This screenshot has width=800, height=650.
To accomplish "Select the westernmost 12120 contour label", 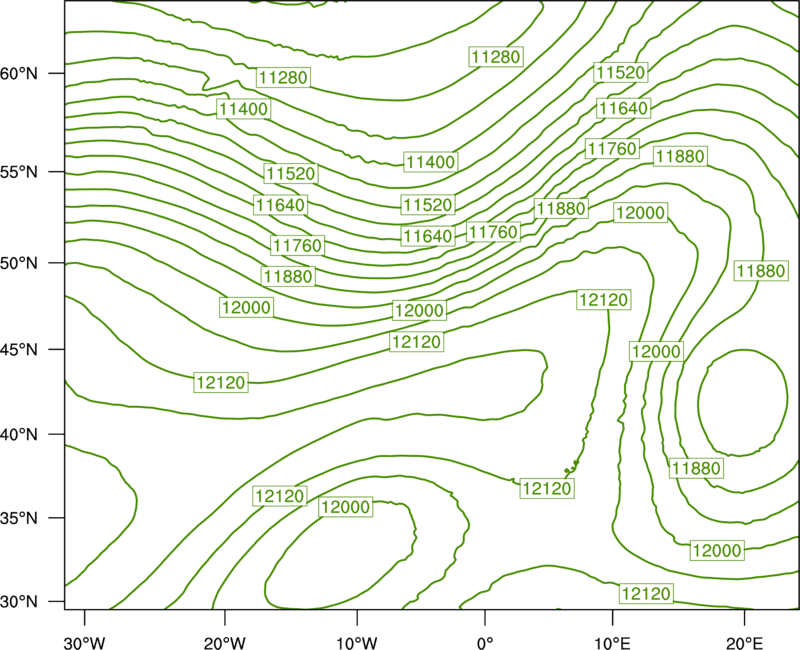I will click(x=221, y=382).
